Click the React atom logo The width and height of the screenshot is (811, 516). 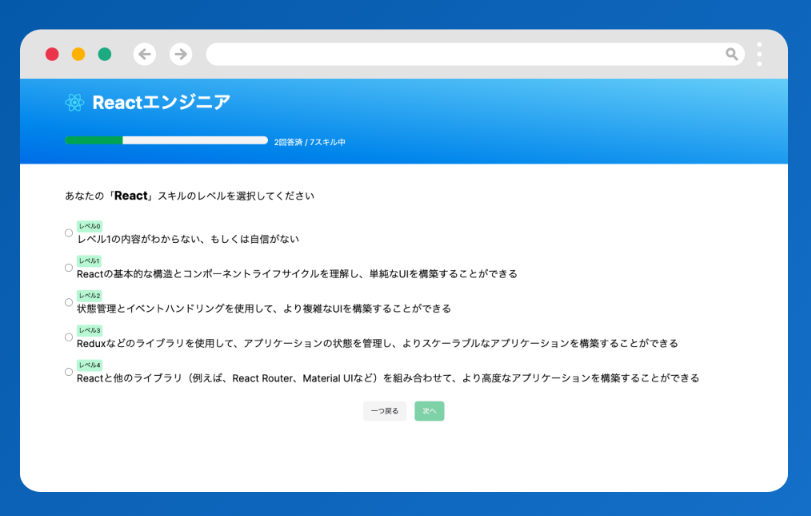[x=74, y=102]
